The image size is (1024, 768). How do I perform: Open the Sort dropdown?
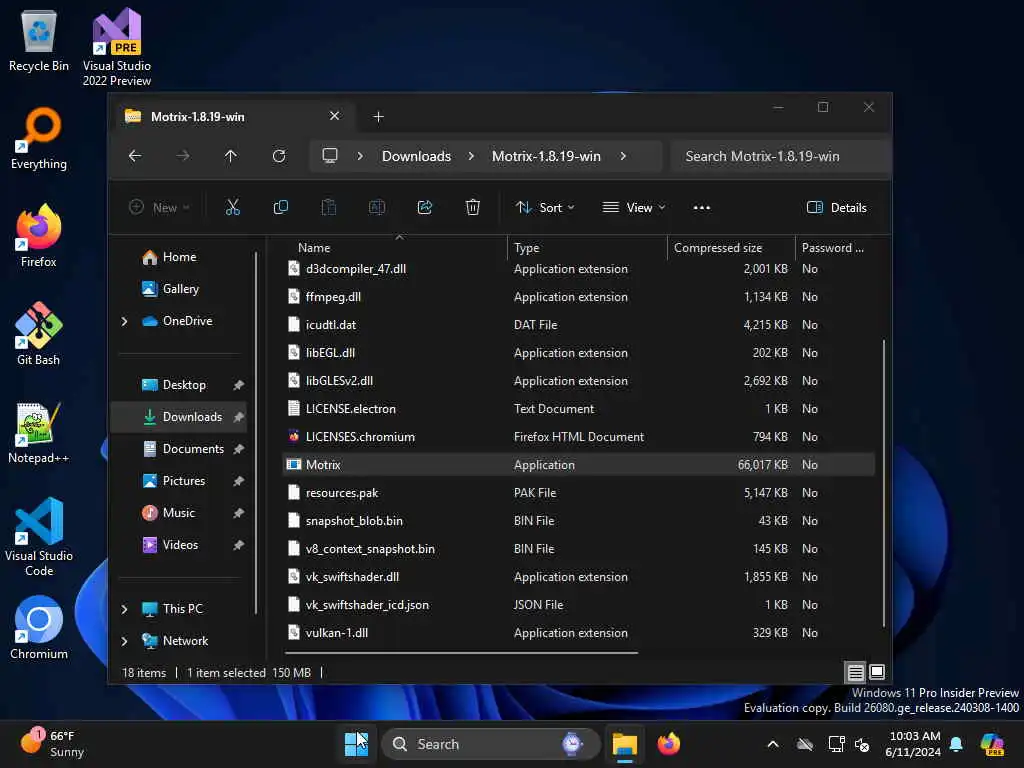tap(545, 208)
